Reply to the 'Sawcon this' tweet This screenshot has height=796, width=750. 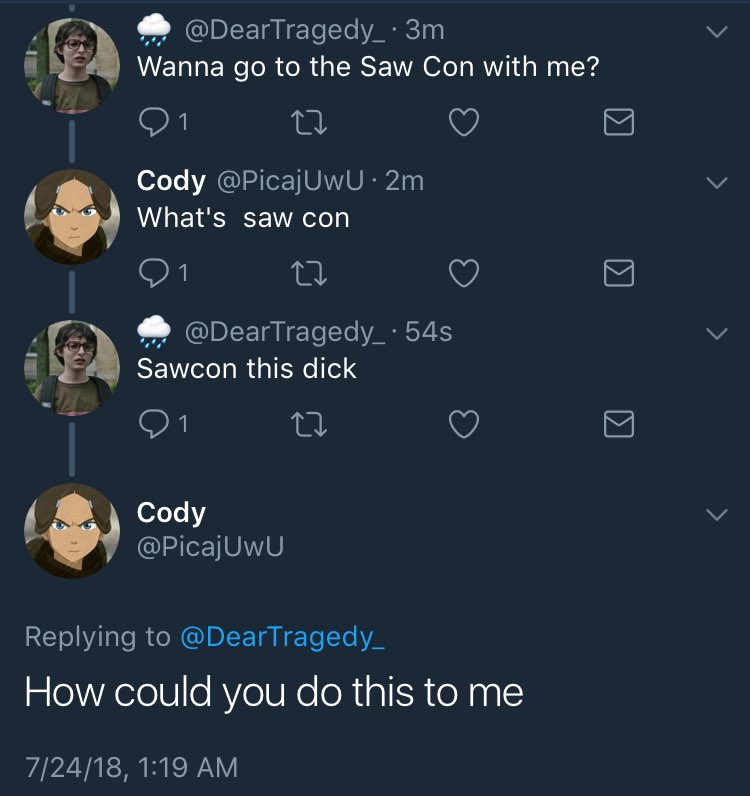pos(154,425)
